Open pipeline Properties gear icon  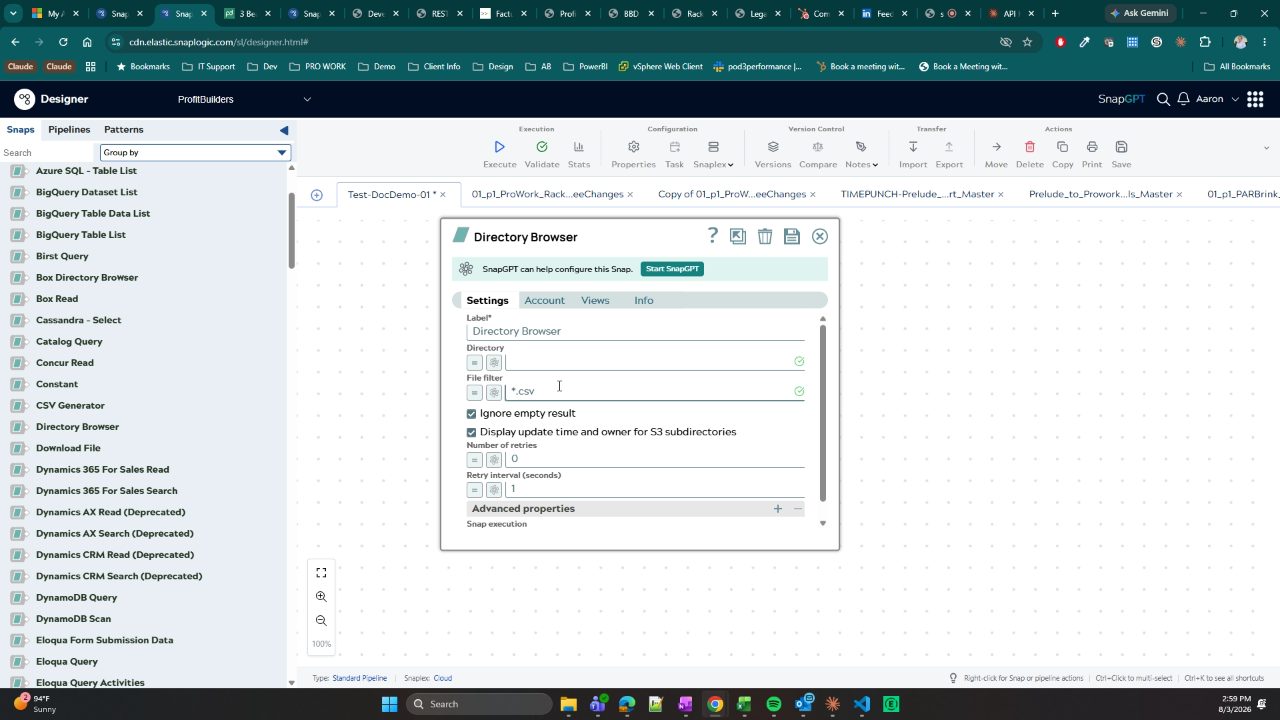click(x=633, y=147)
